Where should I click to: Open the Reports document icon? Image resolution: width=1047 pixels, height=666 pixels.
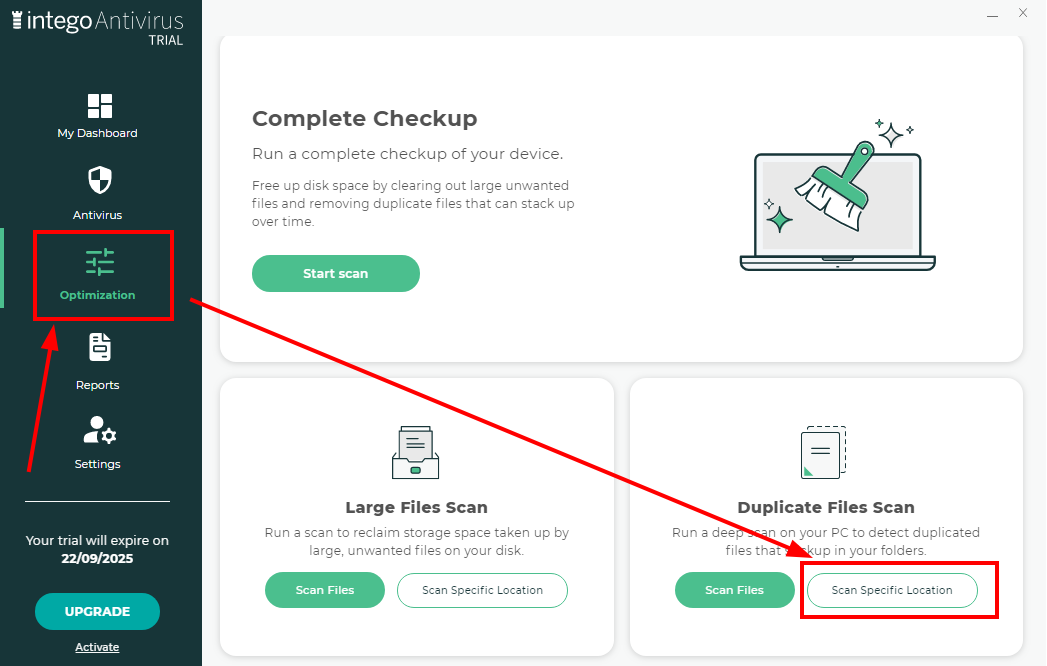[x=99, y=348]
